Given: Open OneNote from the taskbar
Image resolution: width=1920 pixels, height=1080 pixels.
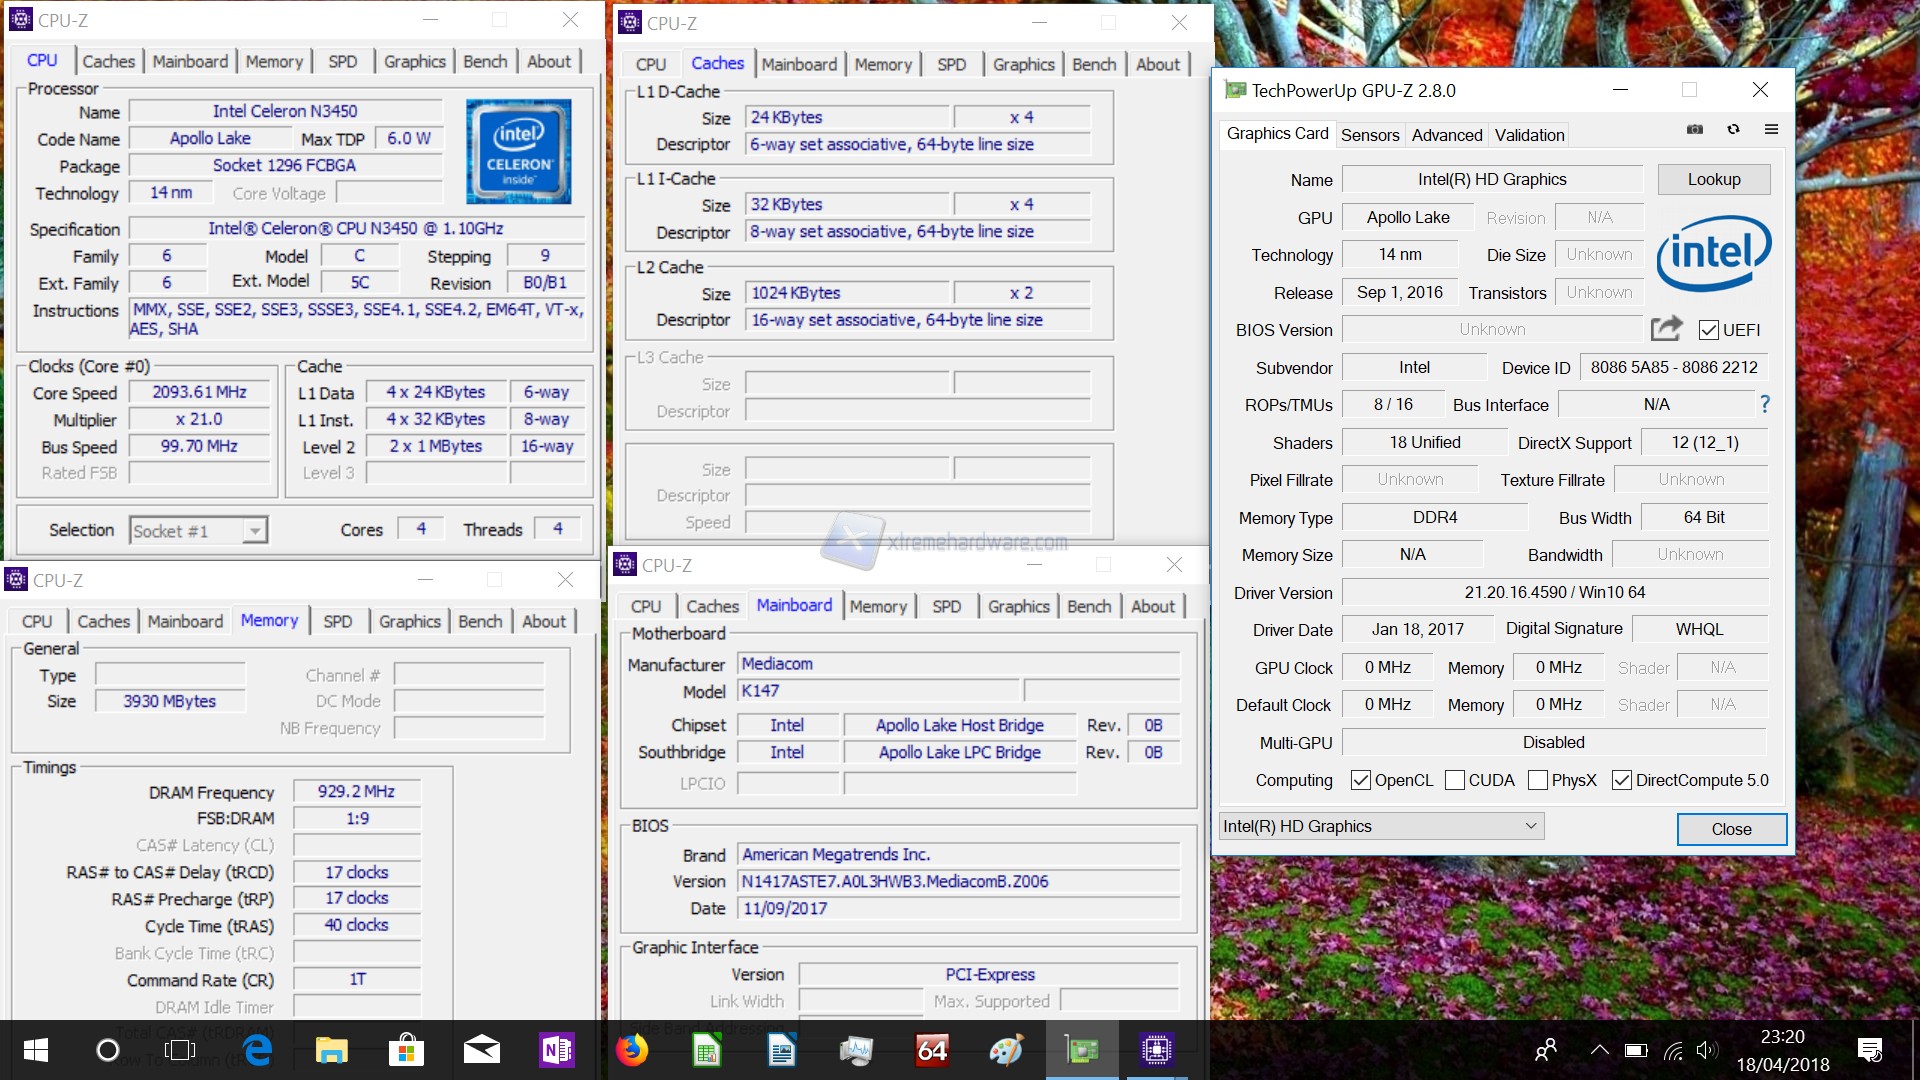Looking at the screenshot, I should [557, 1050].
